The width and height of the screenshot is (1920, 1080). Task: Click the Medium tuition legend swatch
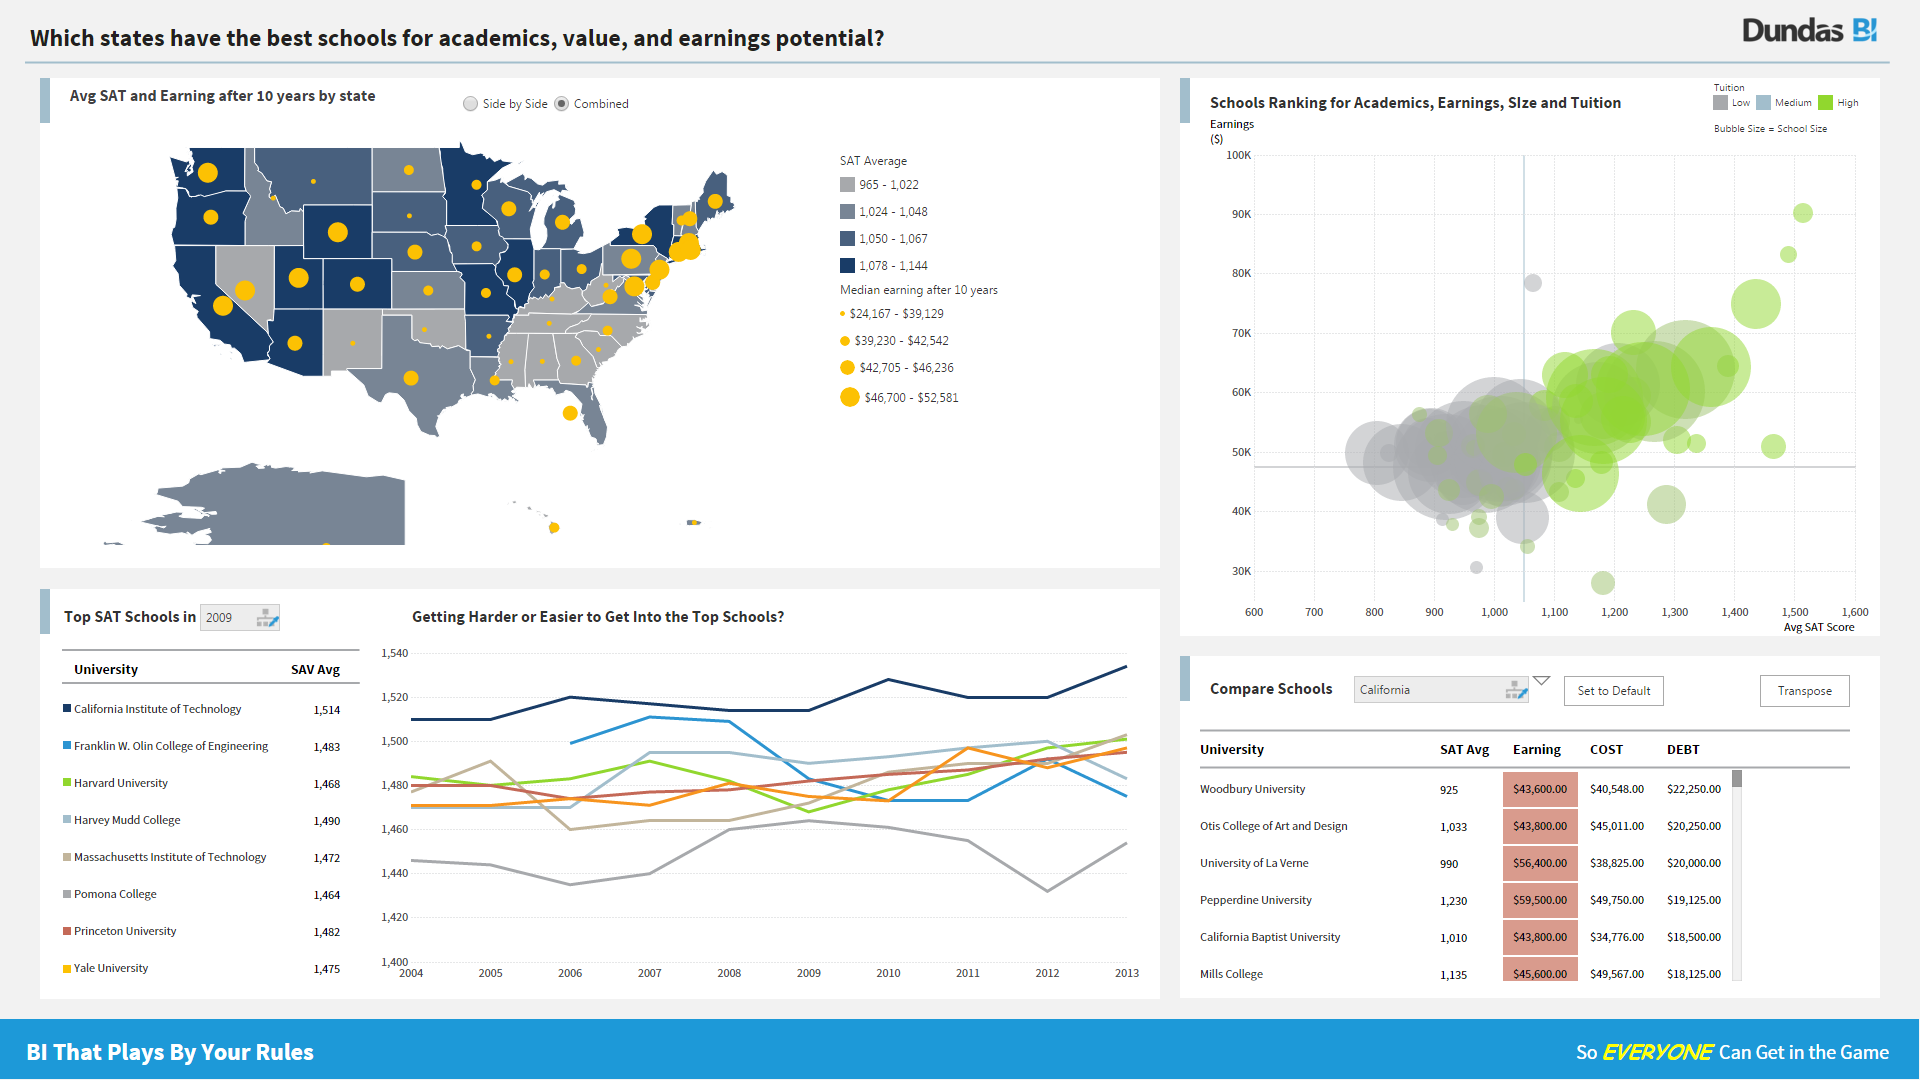point(1764,103)
